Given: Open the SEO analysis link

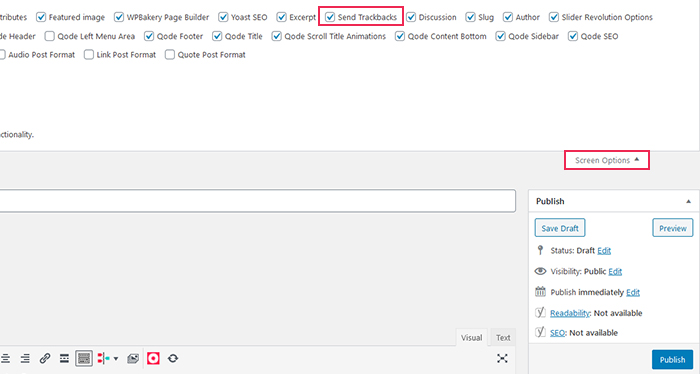Looking at the screenshot, I should pos(557,332).
